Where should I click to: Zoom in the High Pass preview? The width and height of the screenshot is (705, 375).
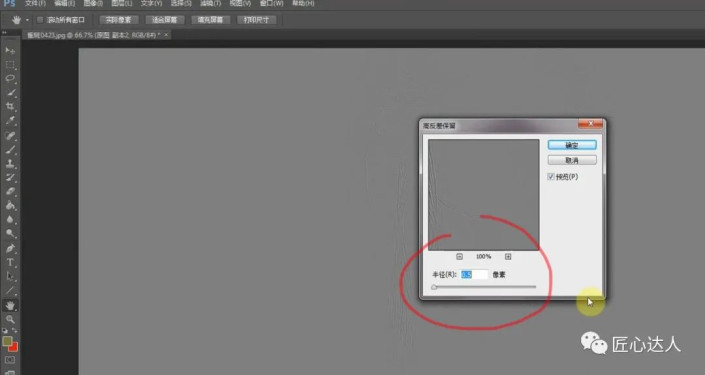[x=508, y=256]
